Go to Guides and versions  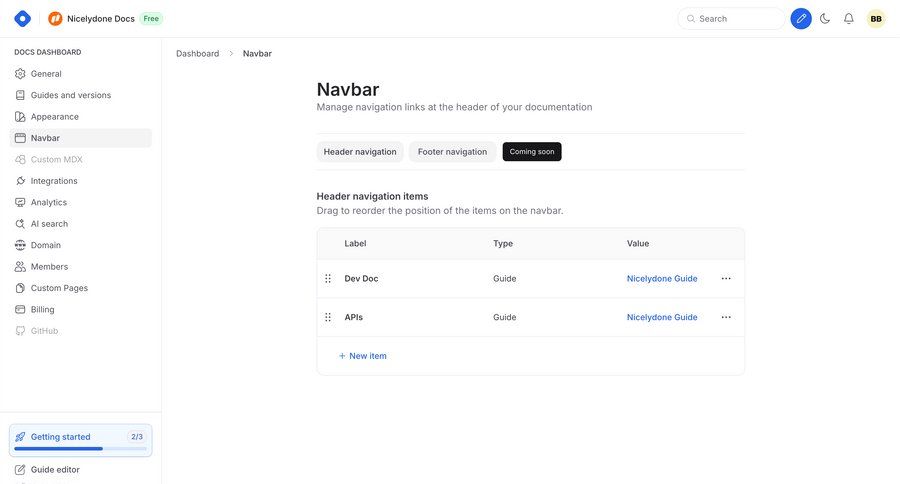(x=80, y=95)
